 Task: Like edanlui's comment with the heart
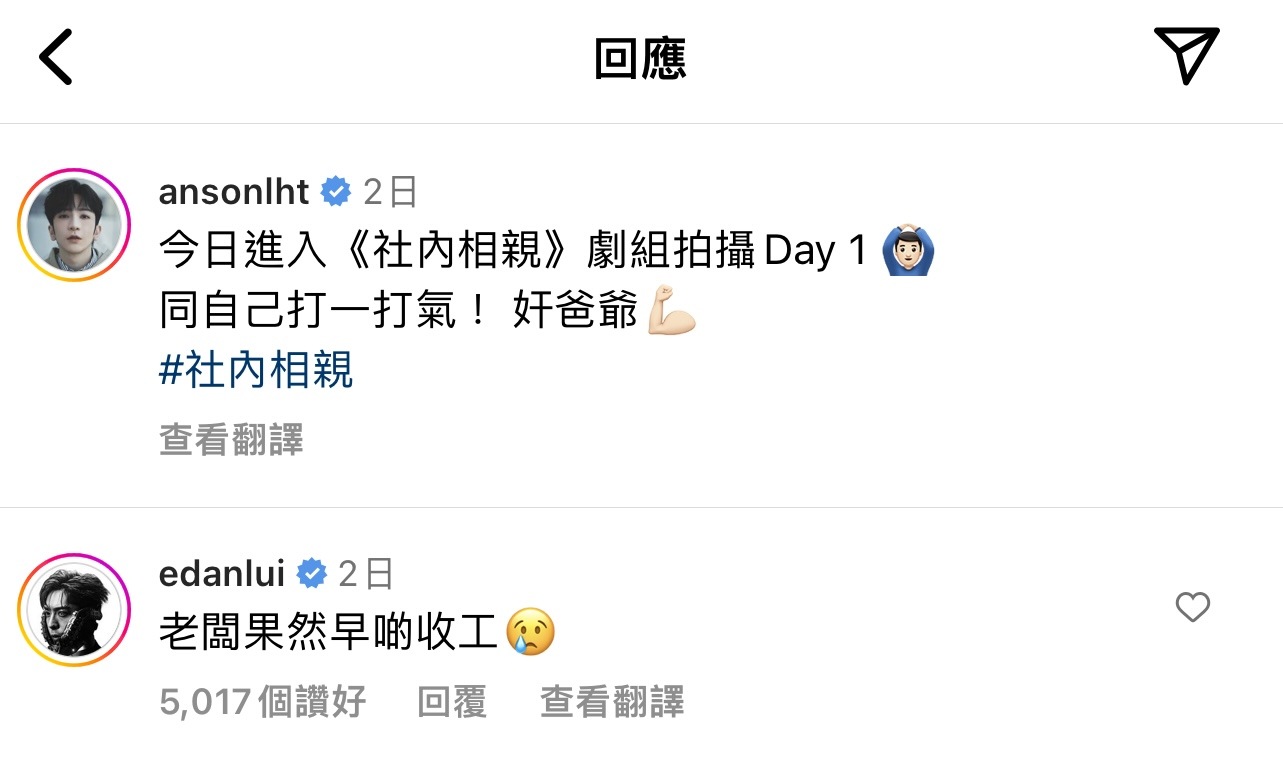pos(1192,607)
